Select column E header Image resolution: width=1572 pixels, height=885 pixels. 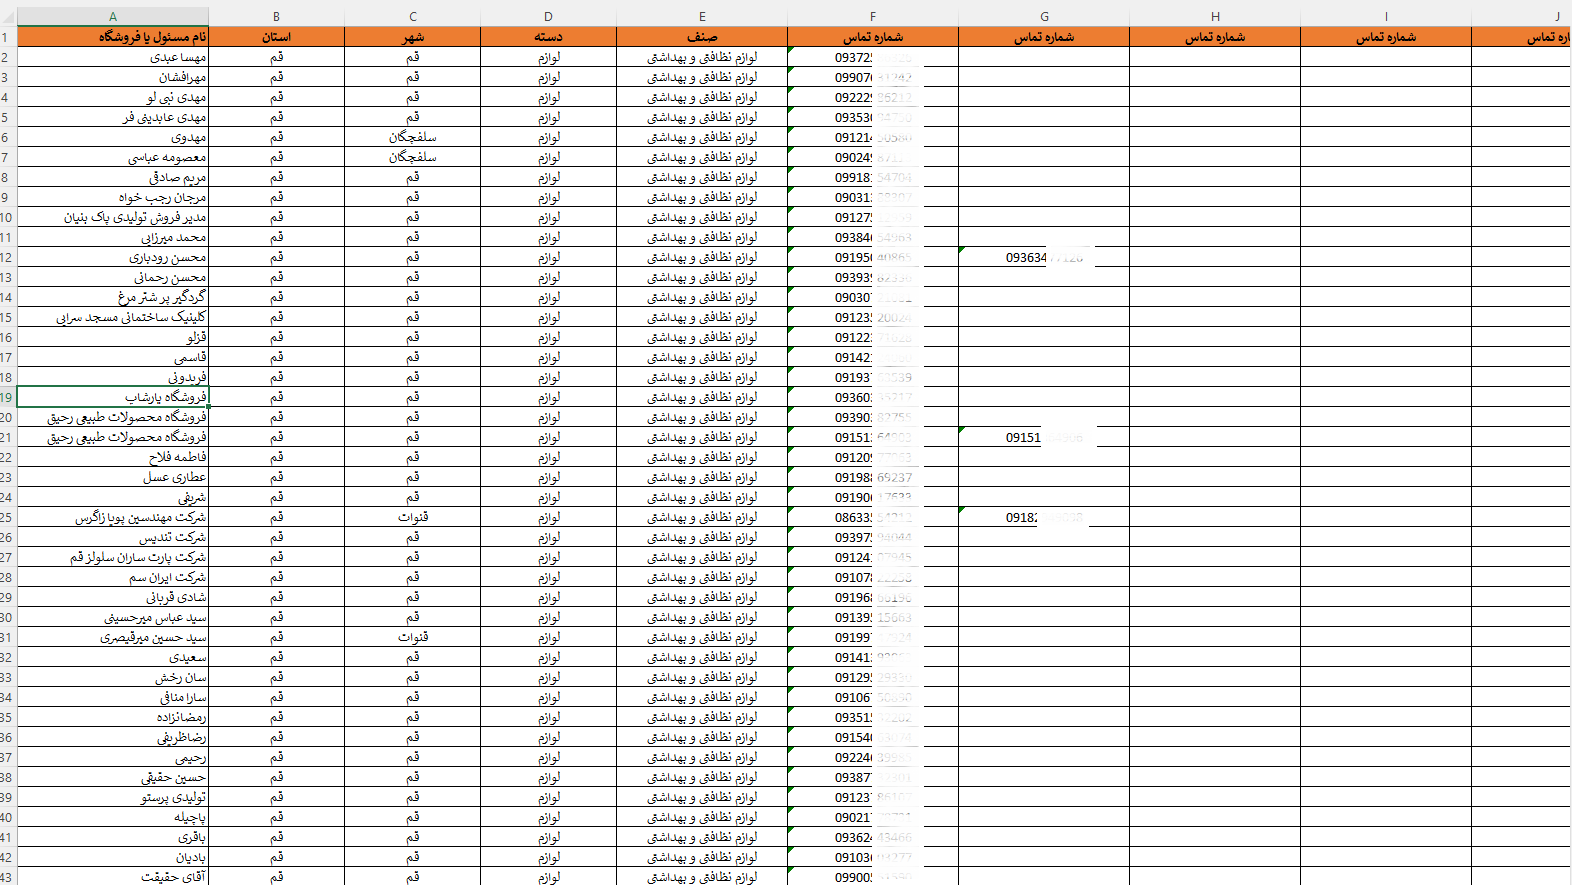(702, 16)
